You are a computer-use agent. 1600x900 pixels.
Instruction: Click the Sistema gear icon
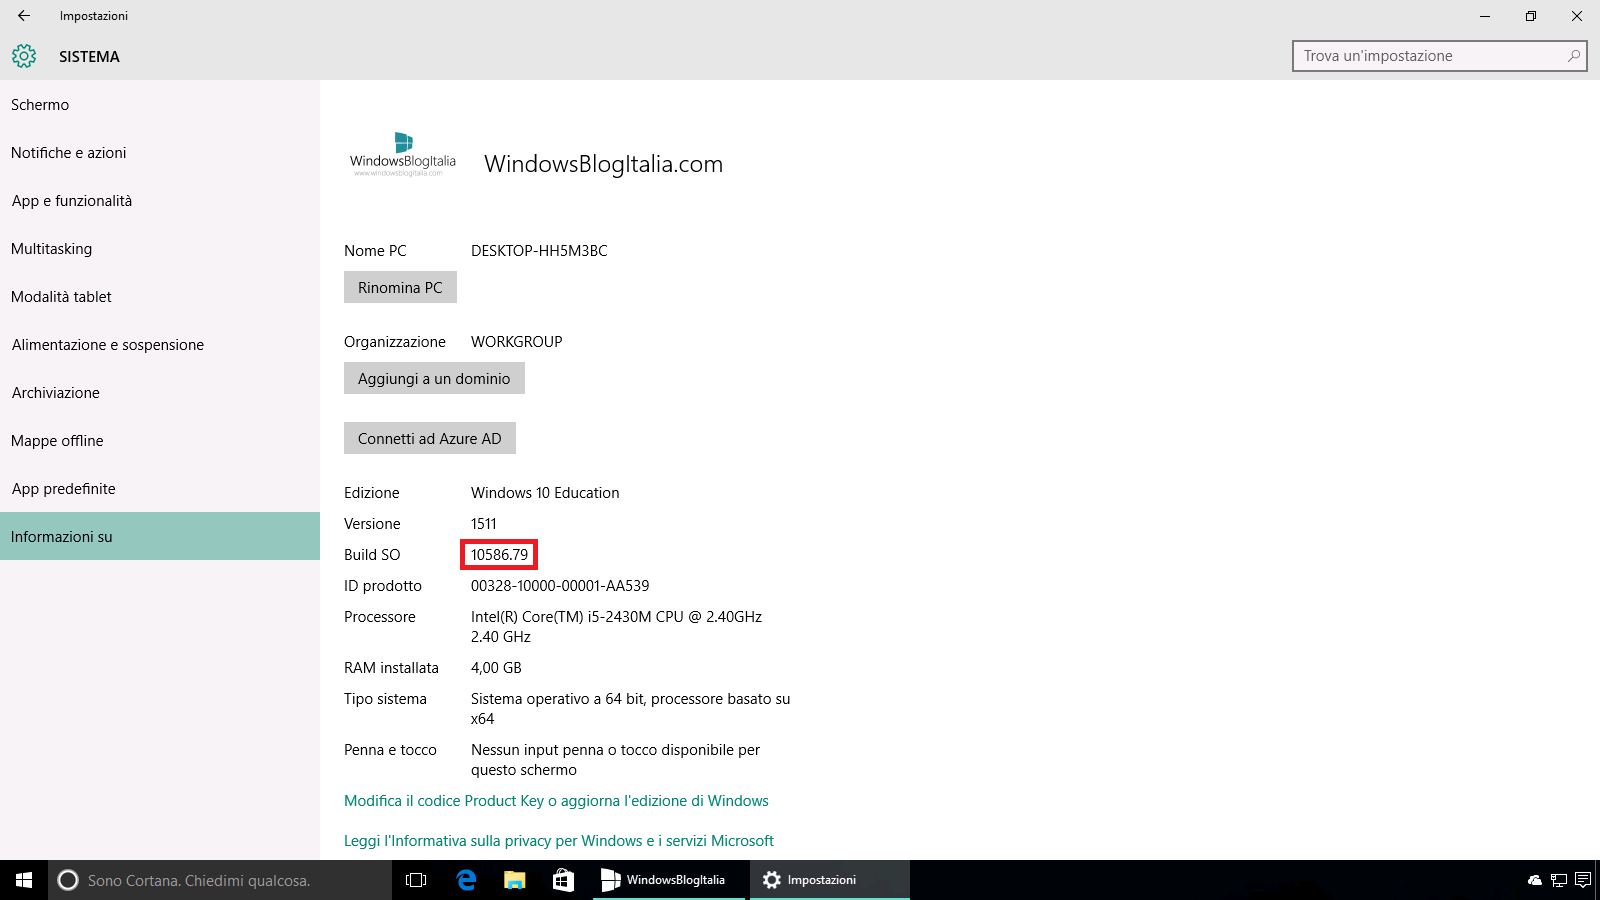point(24,56)
